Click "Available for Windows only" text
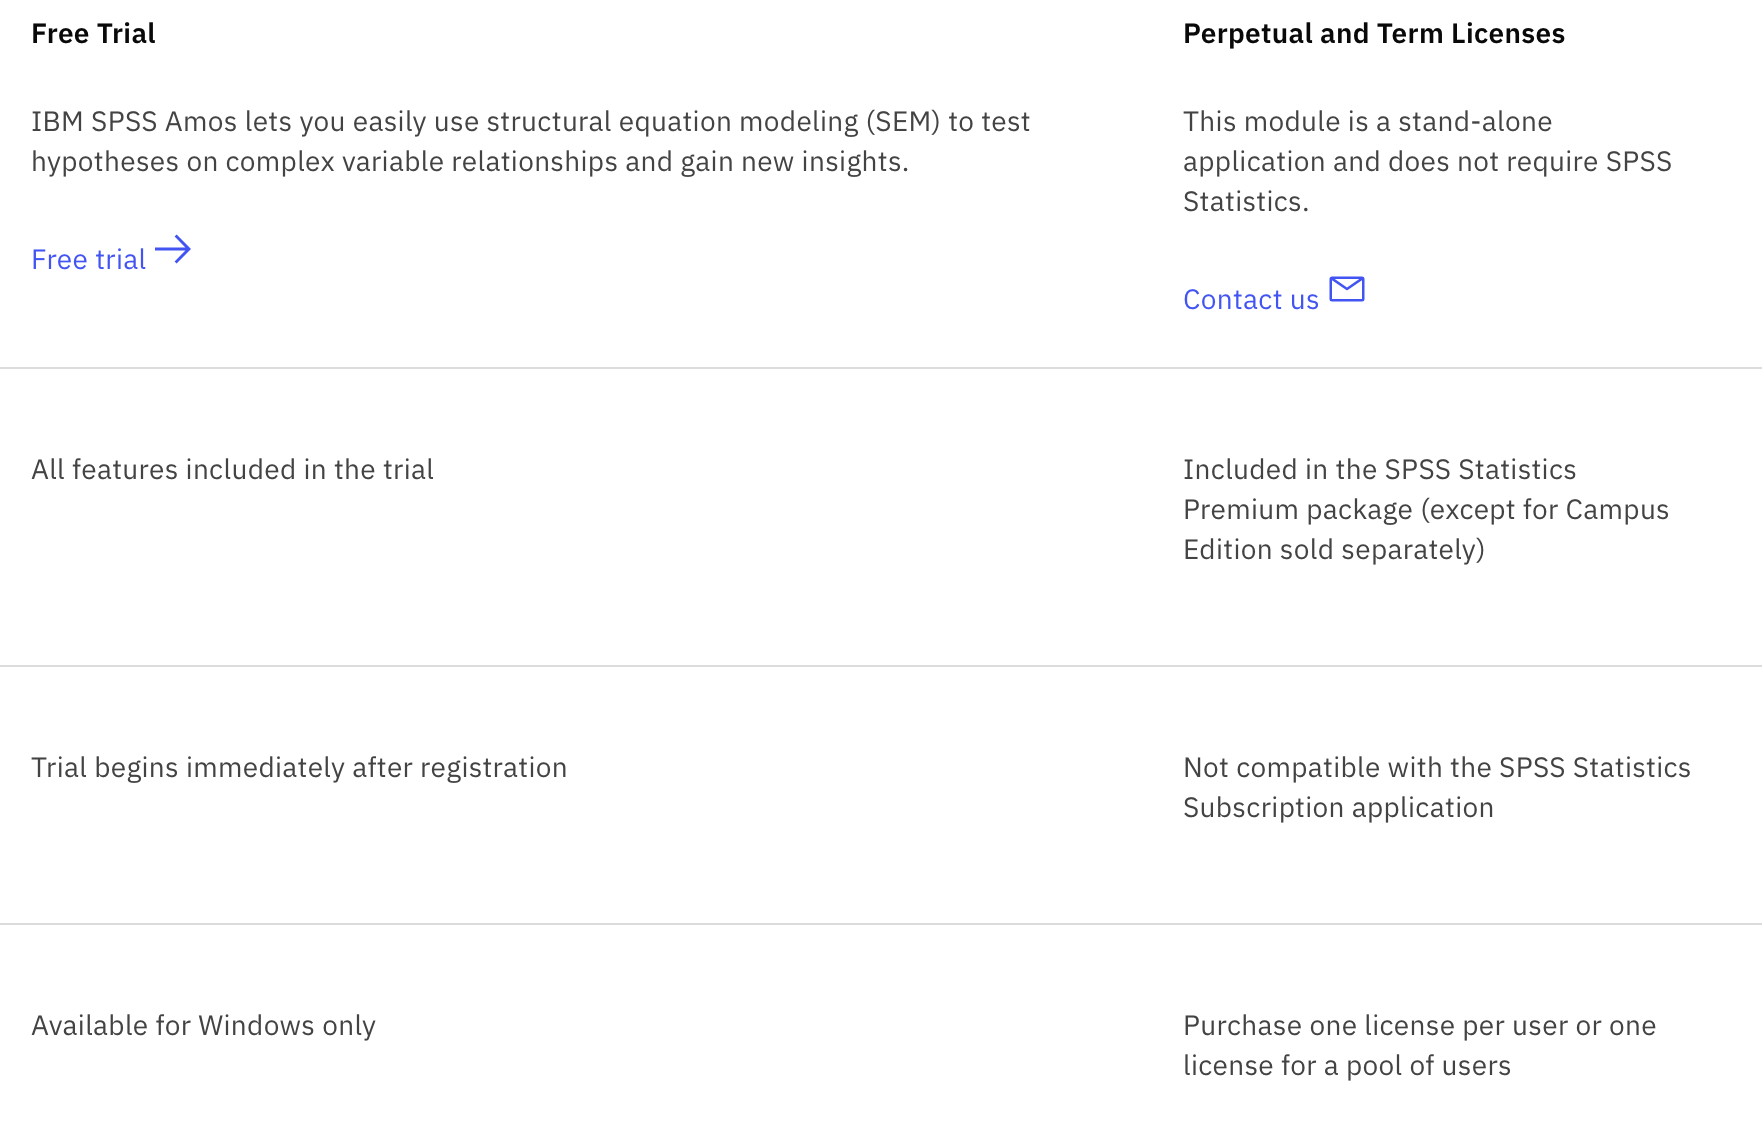1762x1142 pixels. (x=203, y=1026)
